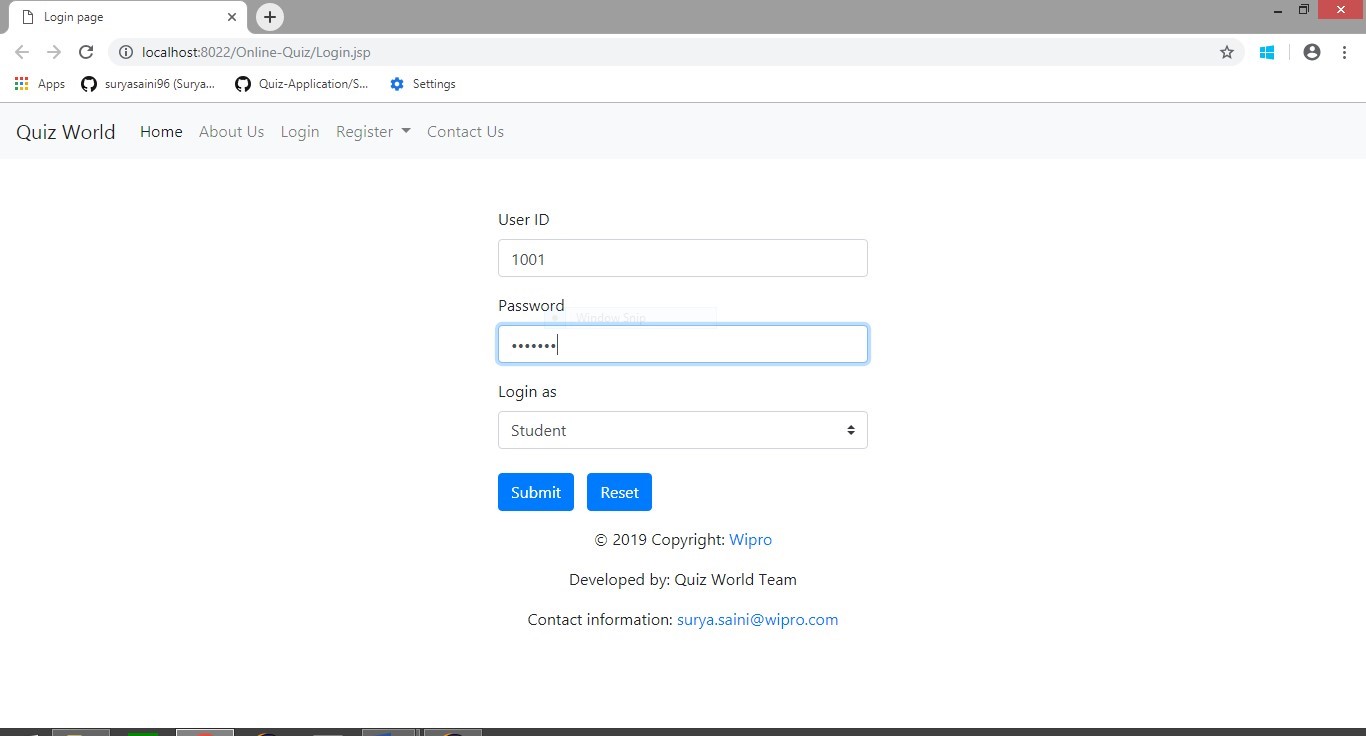Image resolution: width=1366 pixels, height=736 pixels.
Task: Open the Login as Student dropdown
Action: pyautogui.click(x=683, y=430)
